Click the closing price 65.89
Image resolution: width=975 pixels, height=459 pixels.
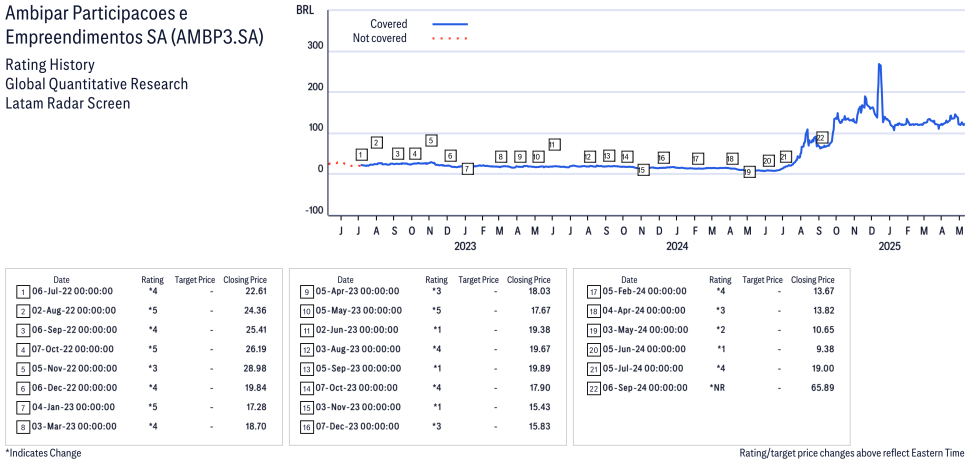(x=823, y=388)
